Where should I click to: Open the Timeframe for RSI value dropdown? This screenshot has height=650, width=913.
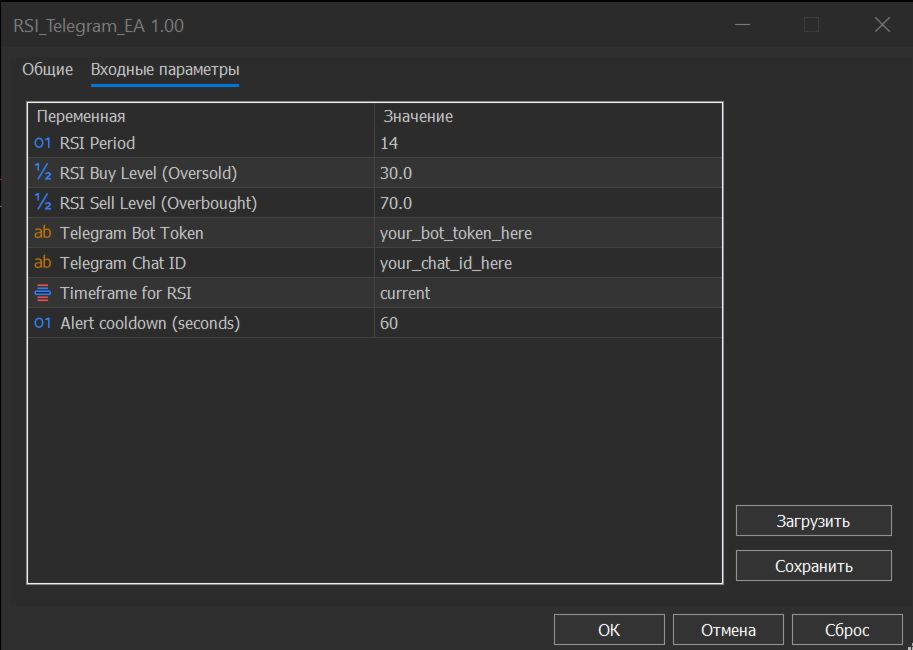(546, 293)
